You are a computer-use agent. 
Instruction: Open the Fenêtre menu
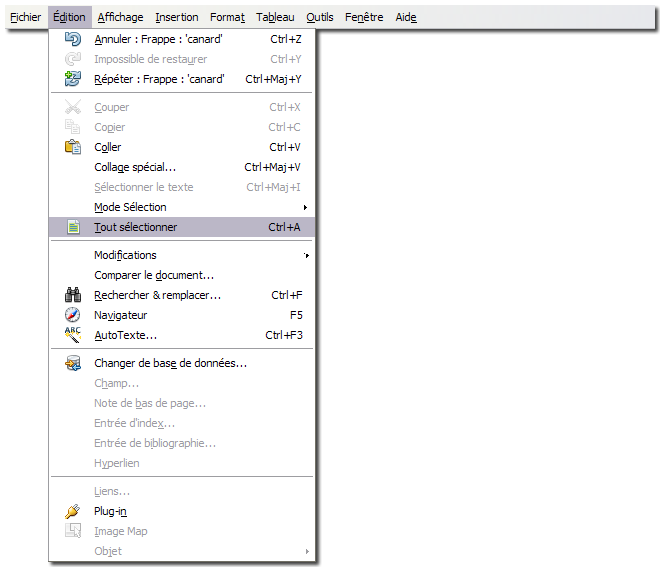364,17
